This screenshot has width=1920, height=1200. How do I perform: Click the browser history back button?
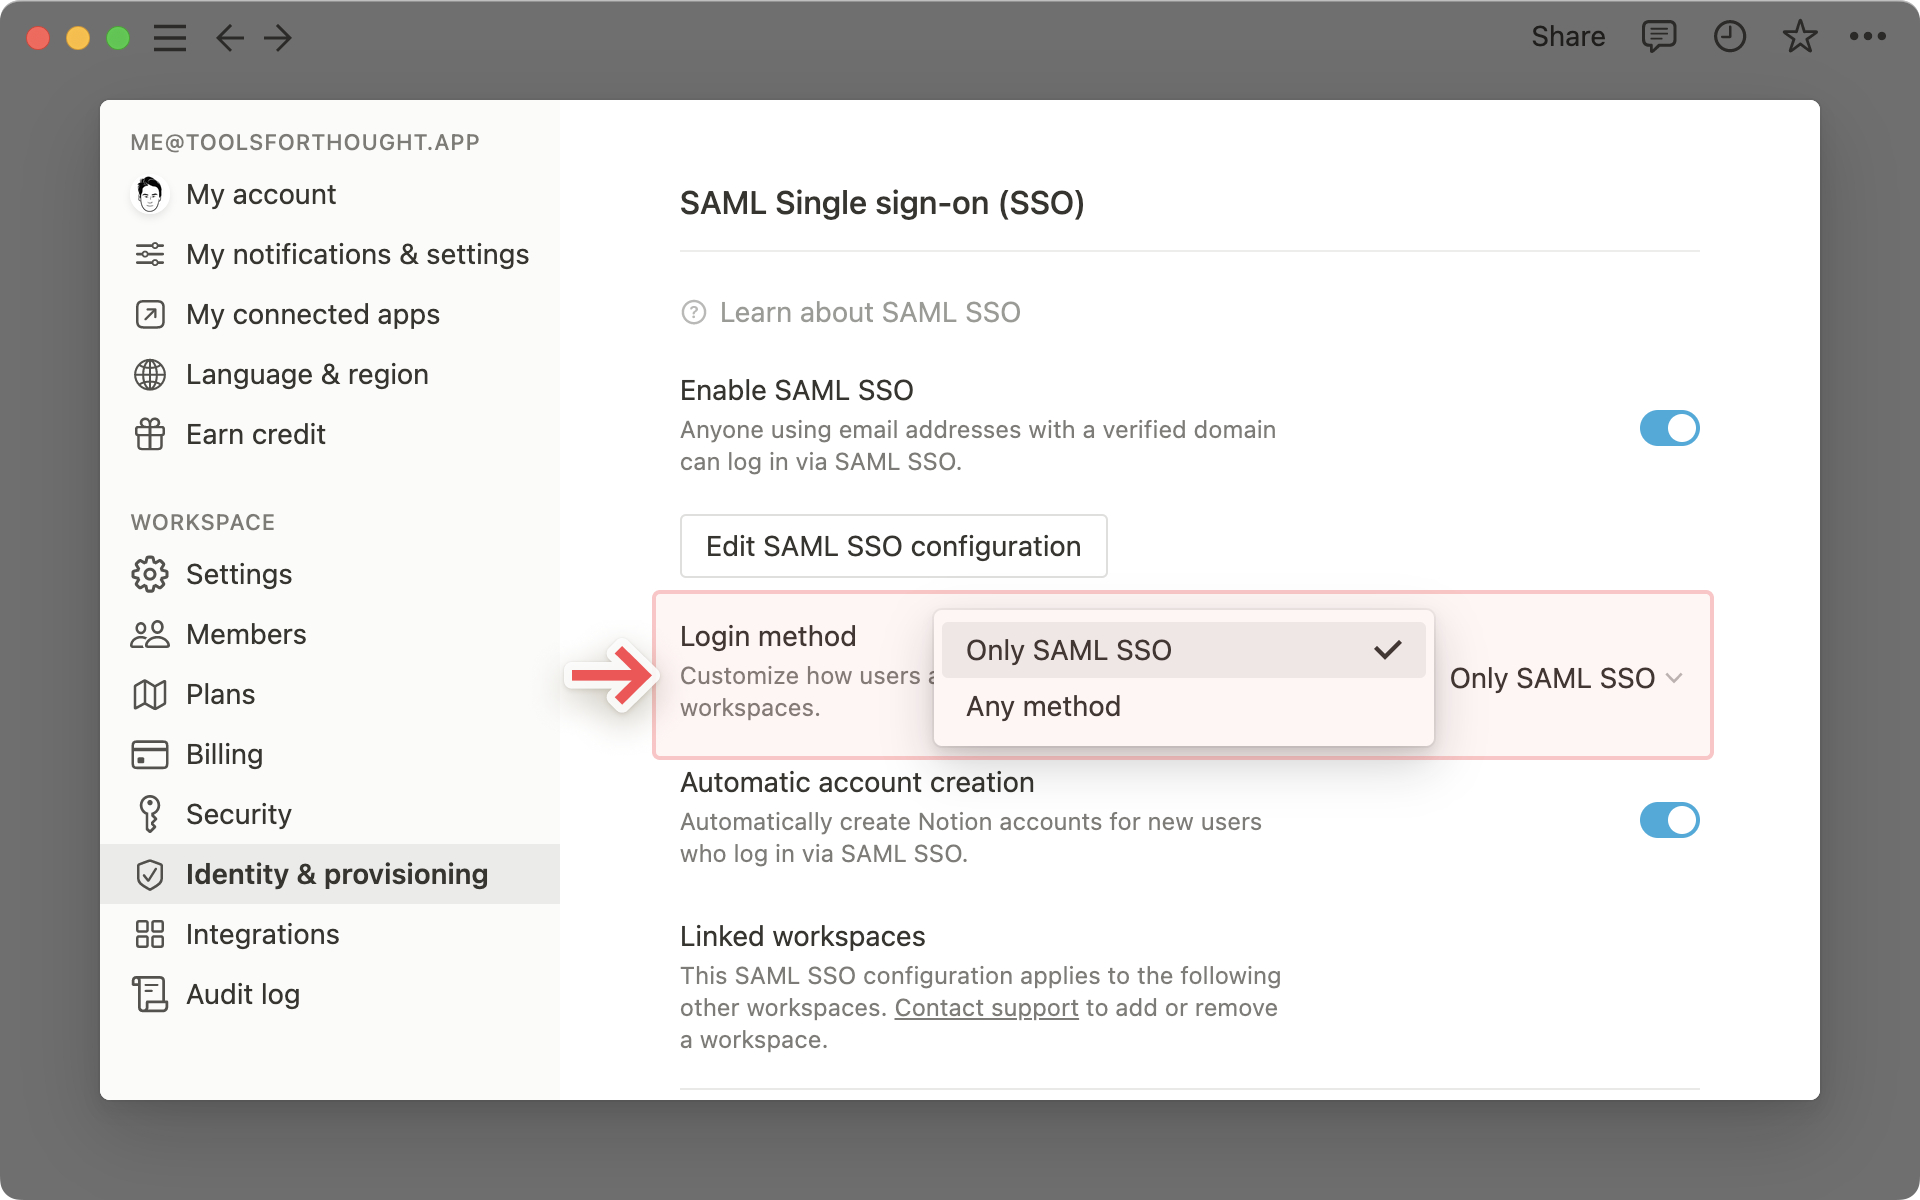coord(229,35)
